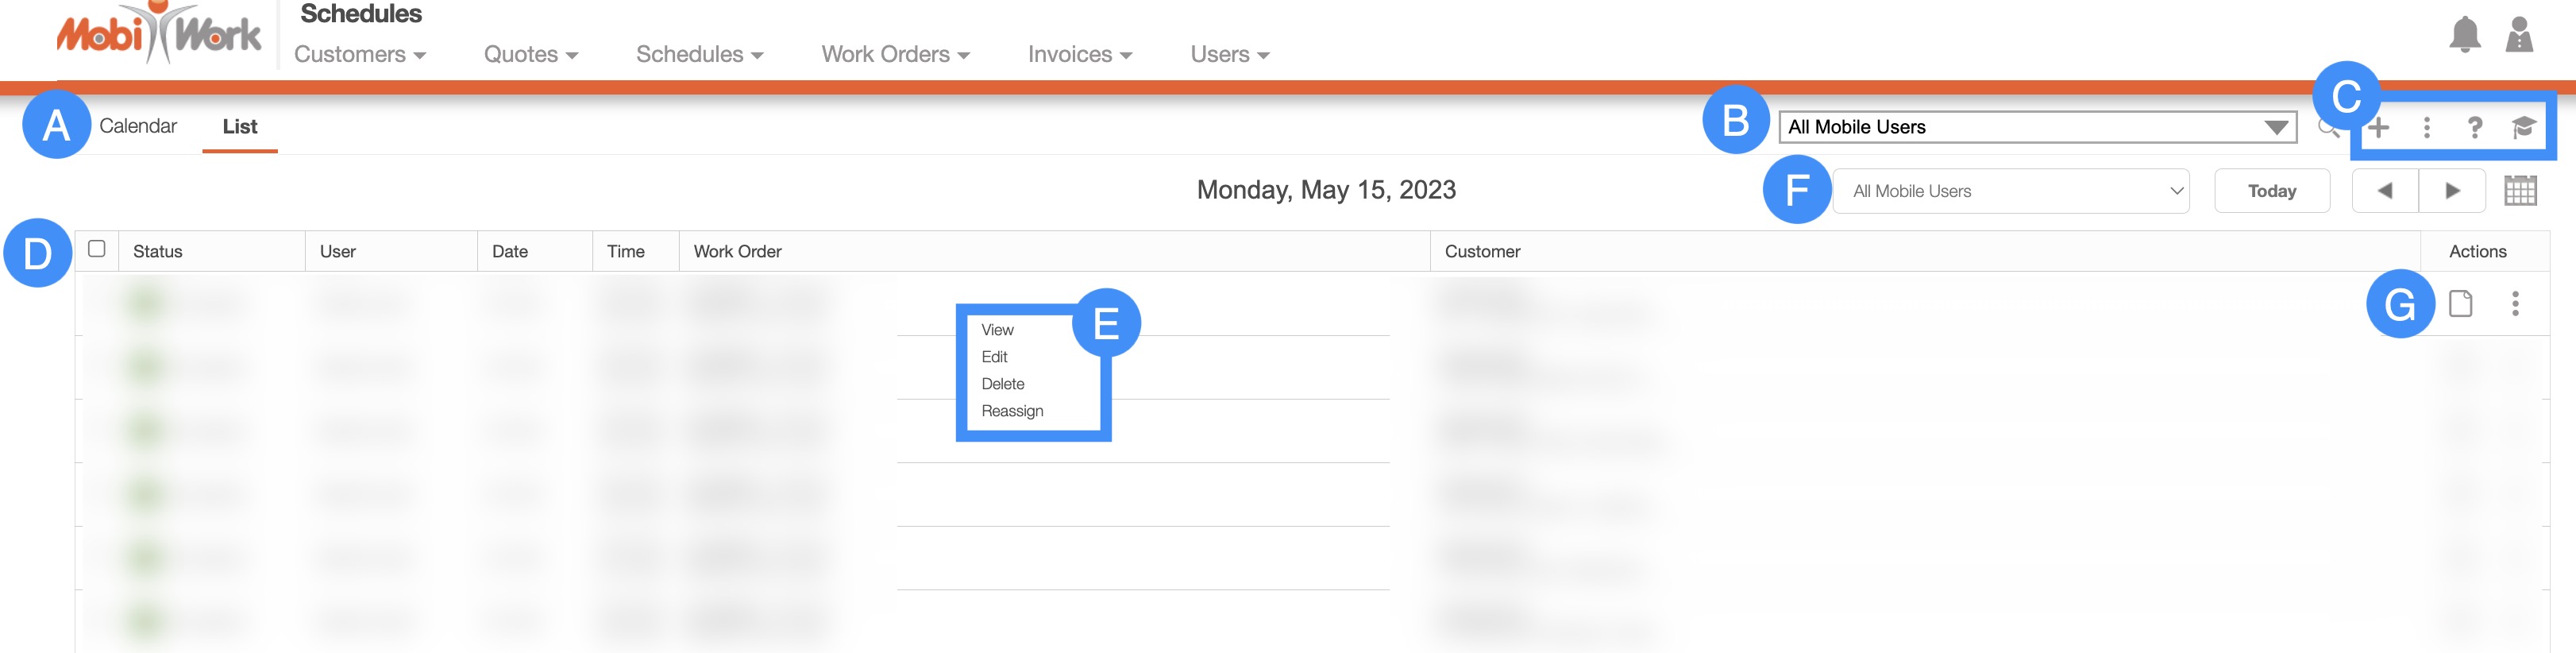Expand the Customers navigation dropdown
2576x653 pixels.
pos(360,55)
